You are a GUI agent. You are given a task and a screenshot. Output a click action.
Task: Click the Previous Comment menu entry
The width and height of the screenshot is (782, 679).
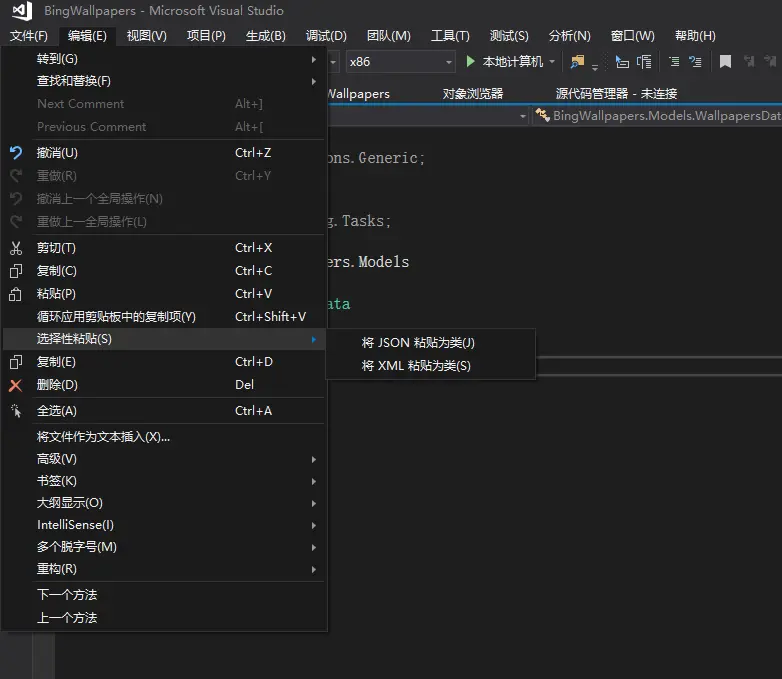click(x=164, y=127)
